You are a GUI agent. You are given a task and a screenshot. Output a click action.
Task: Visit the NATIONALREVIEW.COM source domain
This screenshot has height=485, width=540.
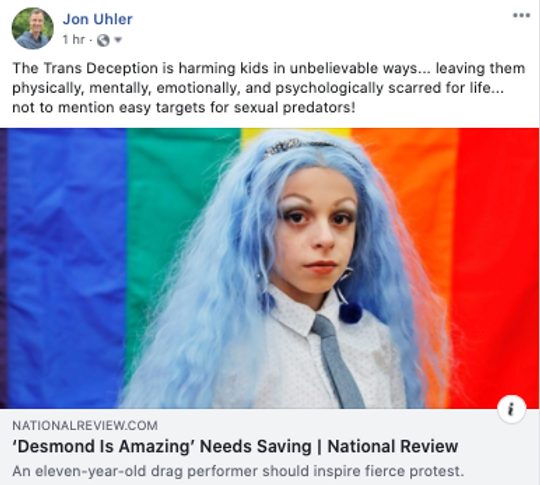(85, 425)
